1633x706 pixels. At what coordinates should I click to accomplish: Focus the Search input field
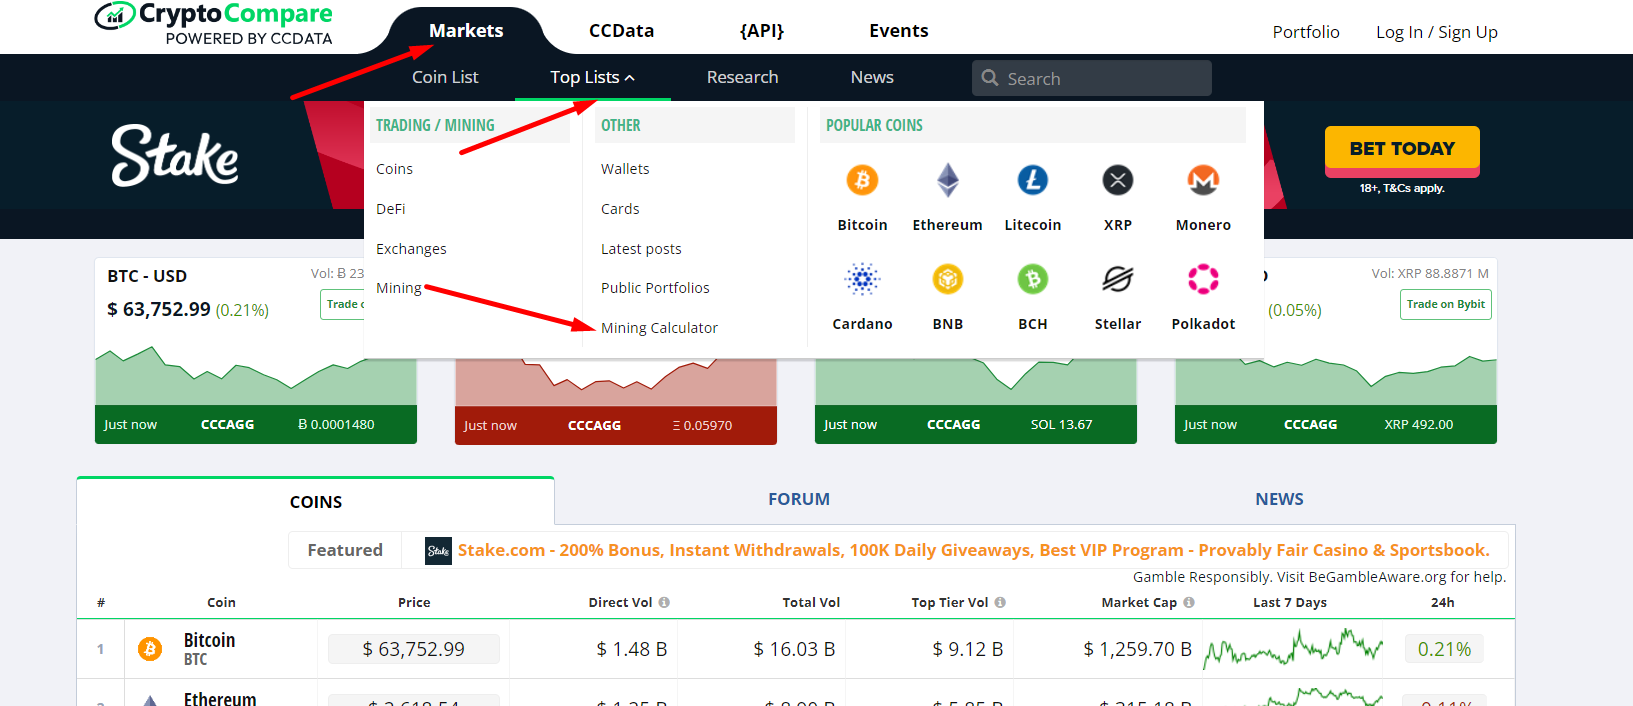coord(1091,78)
